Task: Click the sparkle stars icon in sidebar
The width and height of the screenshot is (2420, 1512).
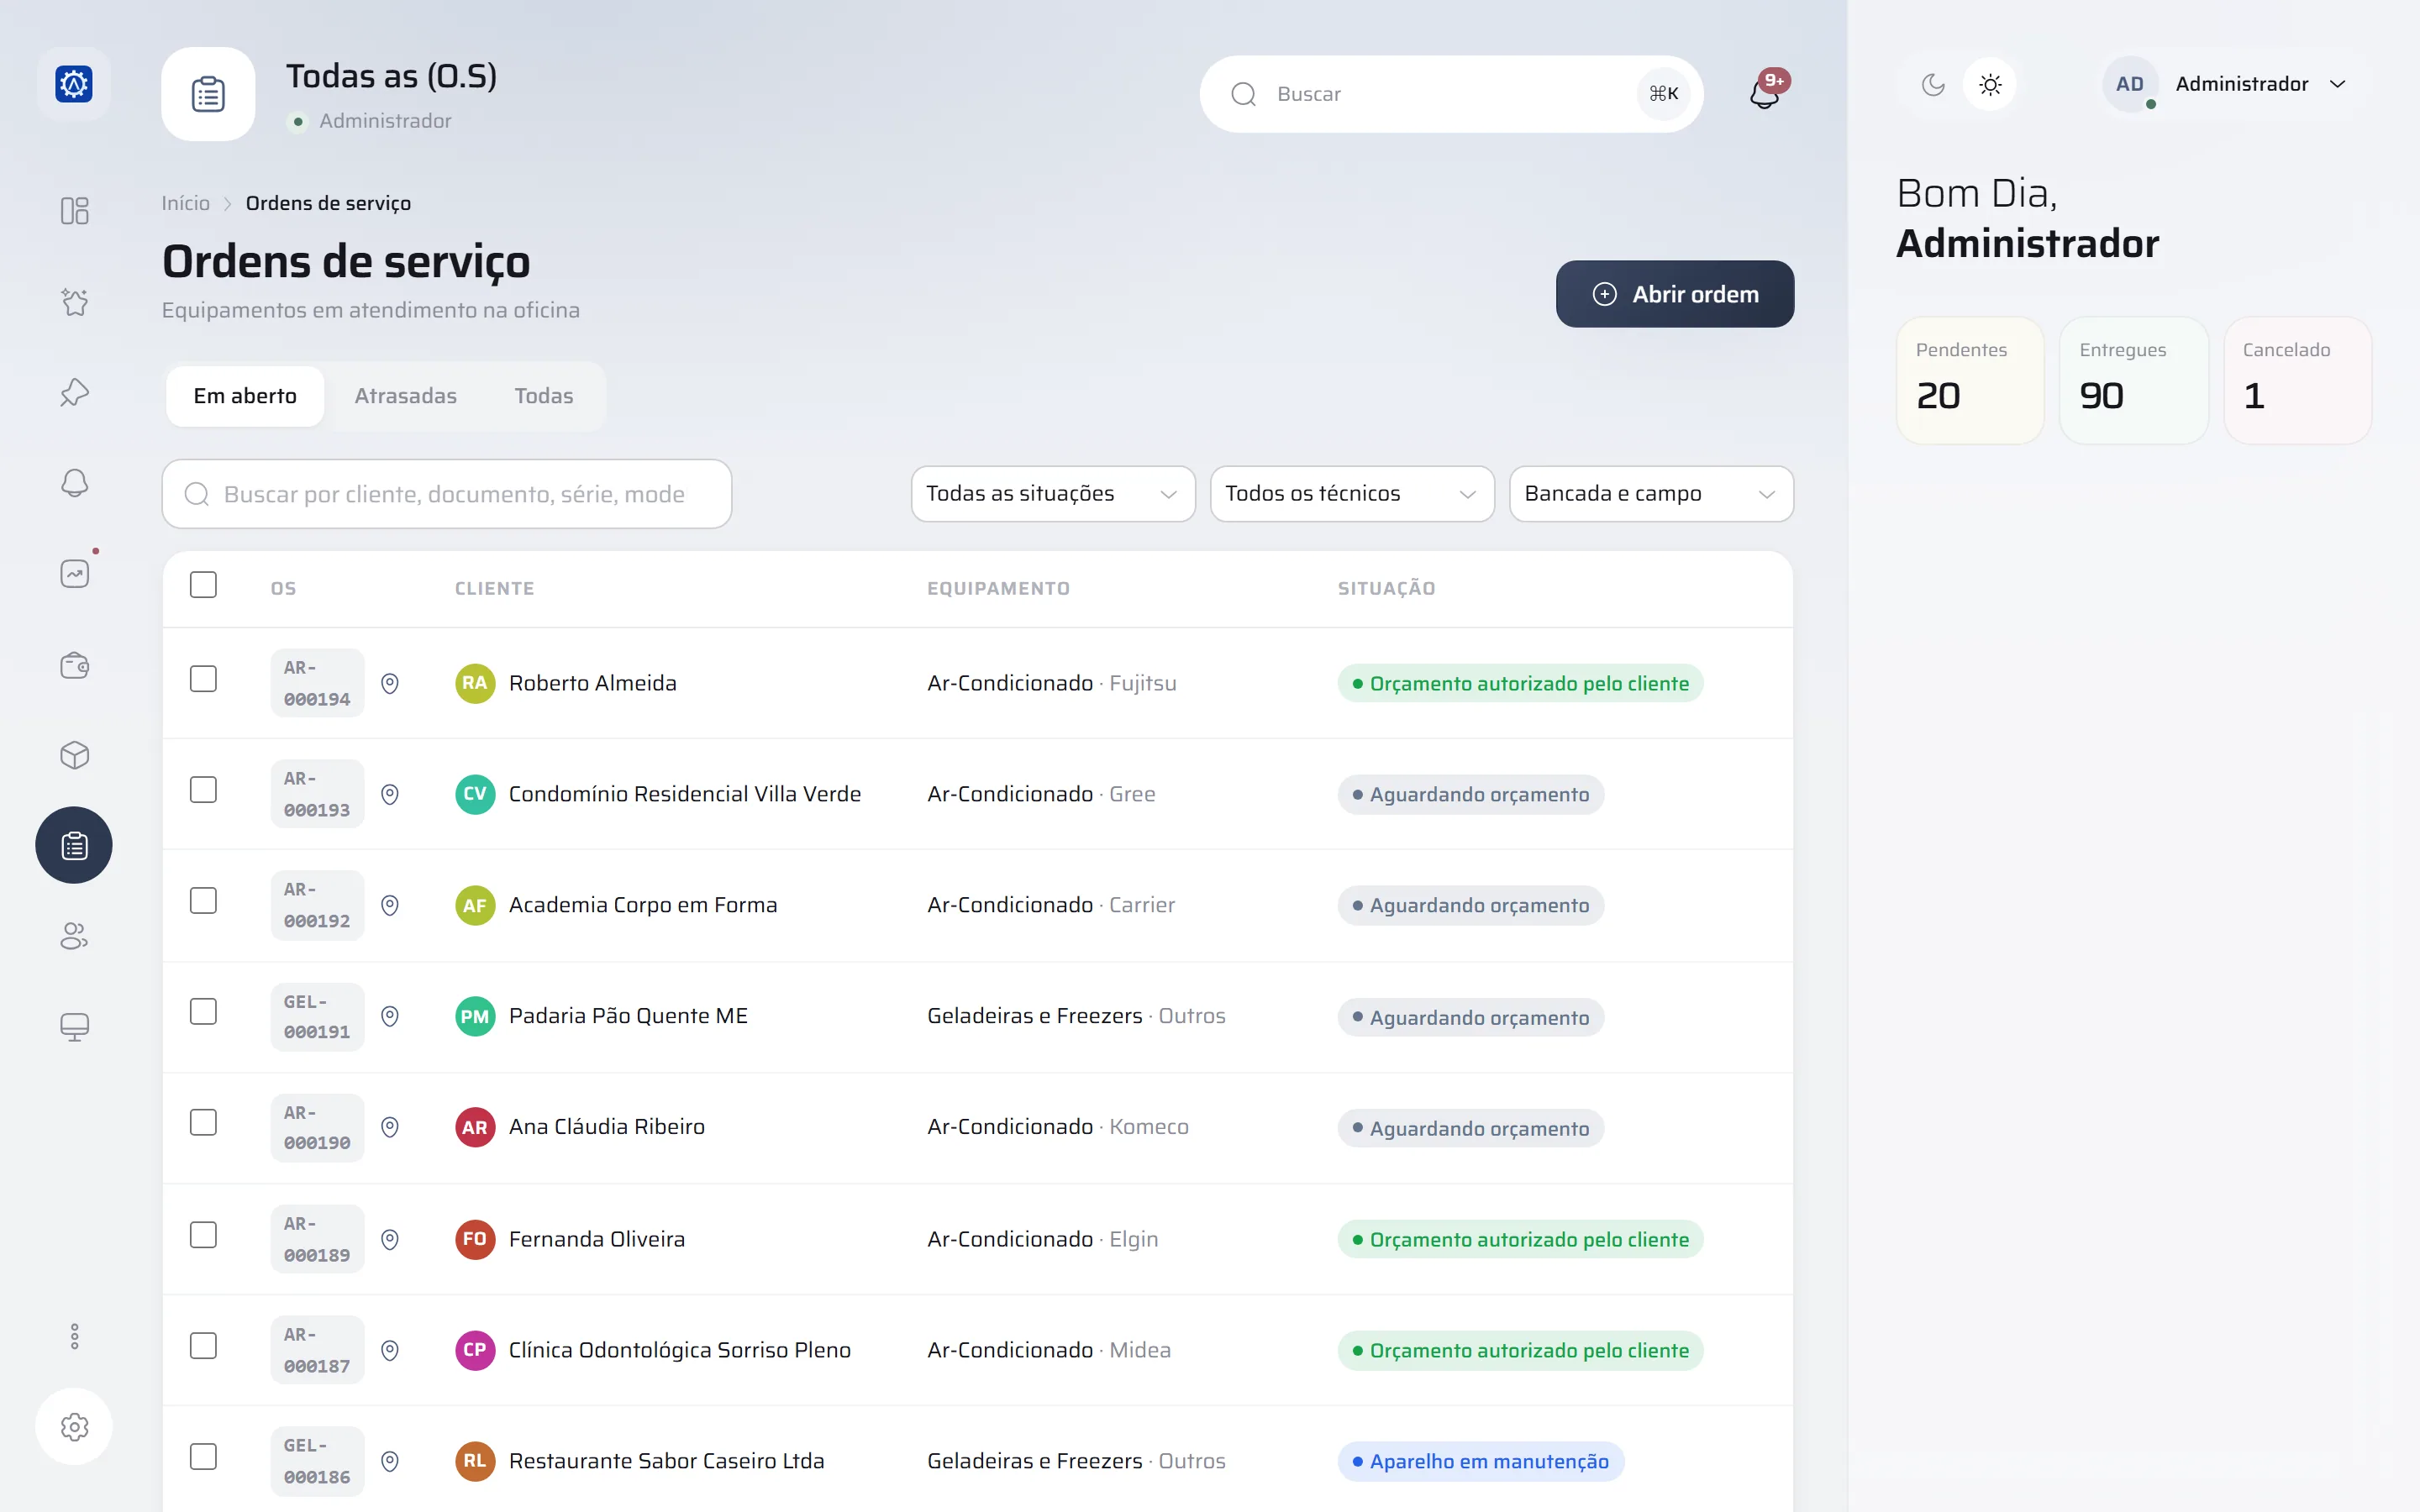Action: [x=74, y=302]
